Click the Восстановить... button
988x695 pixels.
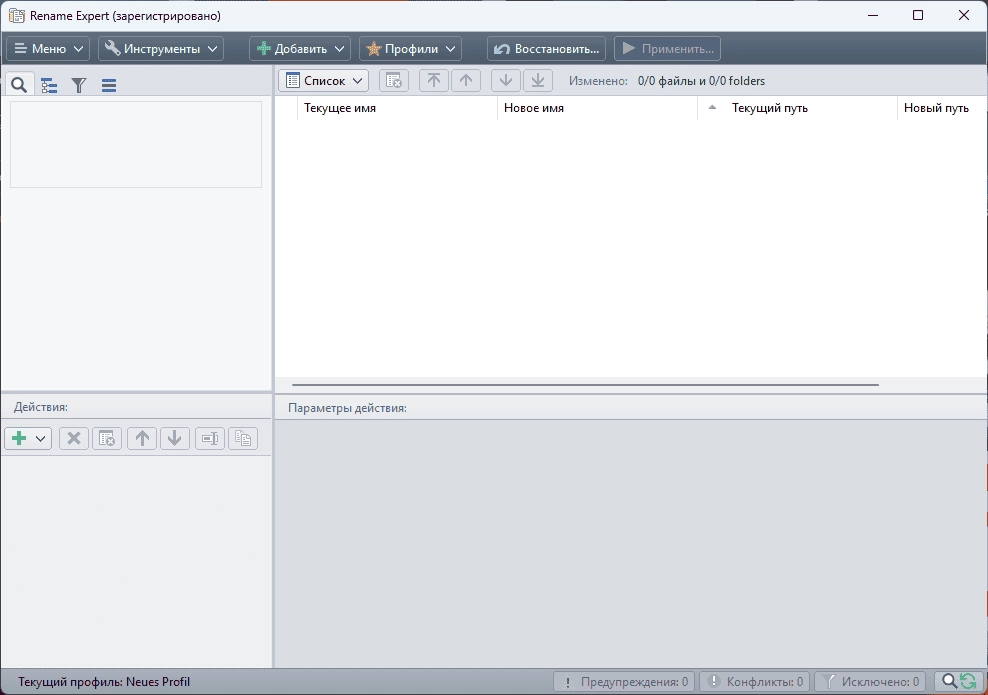[x=546, y=49]
